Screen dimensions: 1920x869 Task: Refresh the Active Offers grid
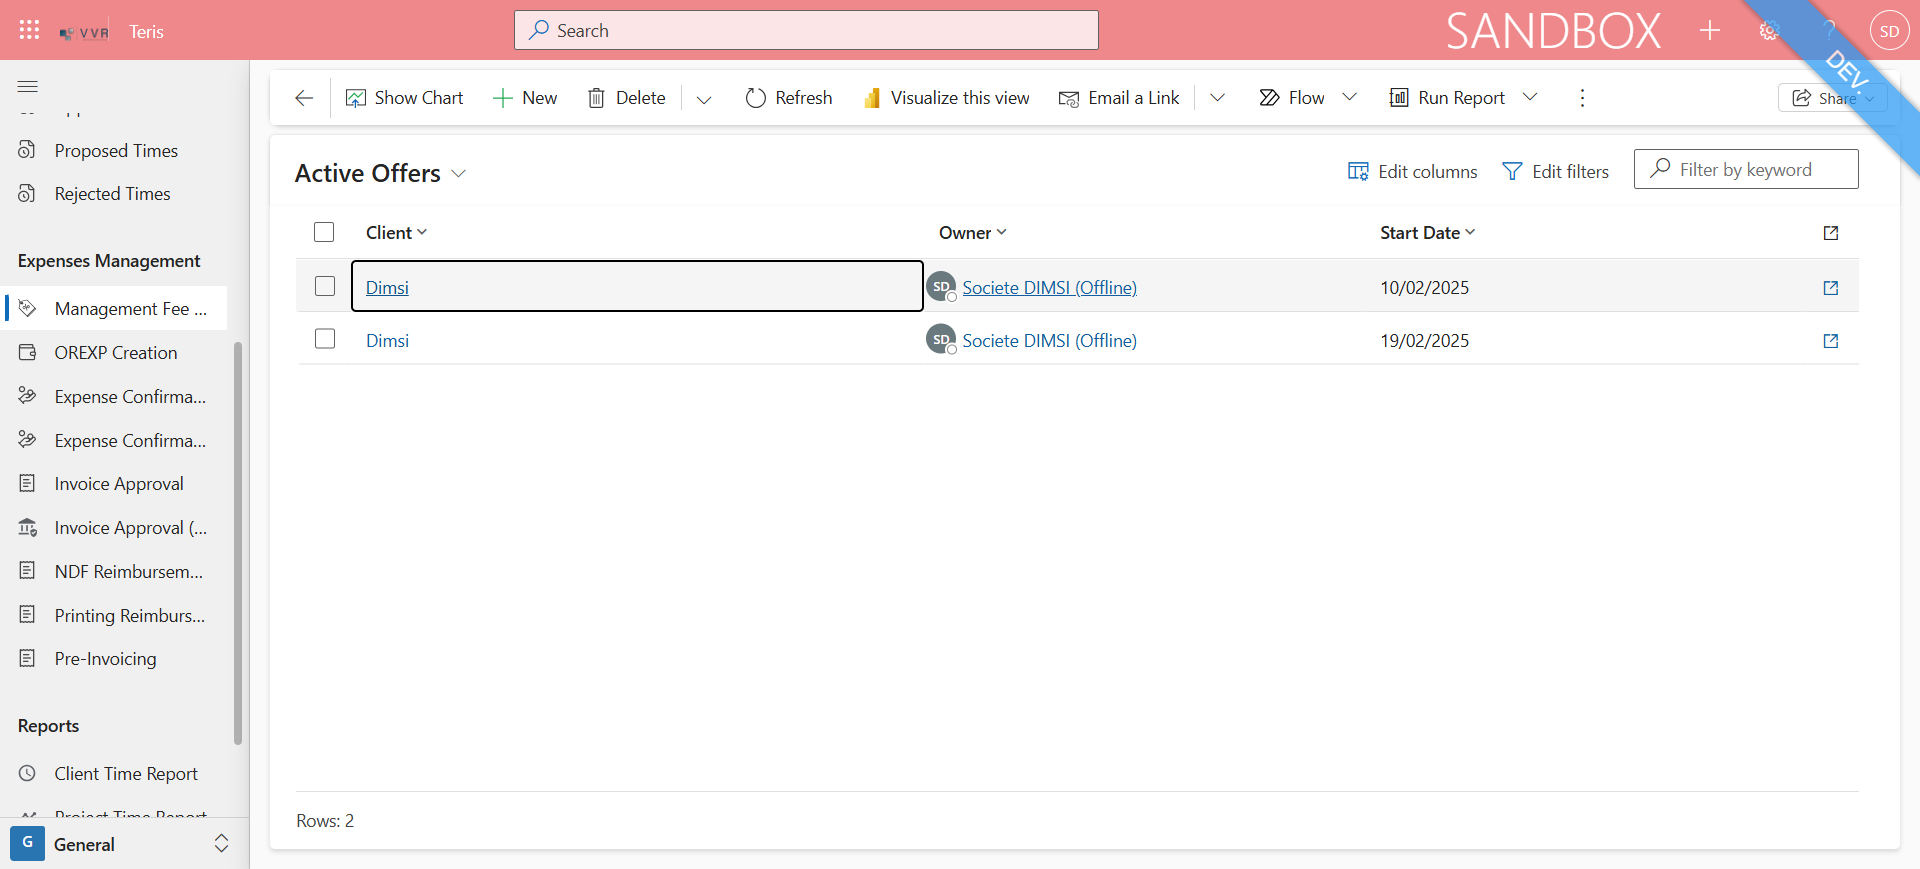tap(789, 98)
